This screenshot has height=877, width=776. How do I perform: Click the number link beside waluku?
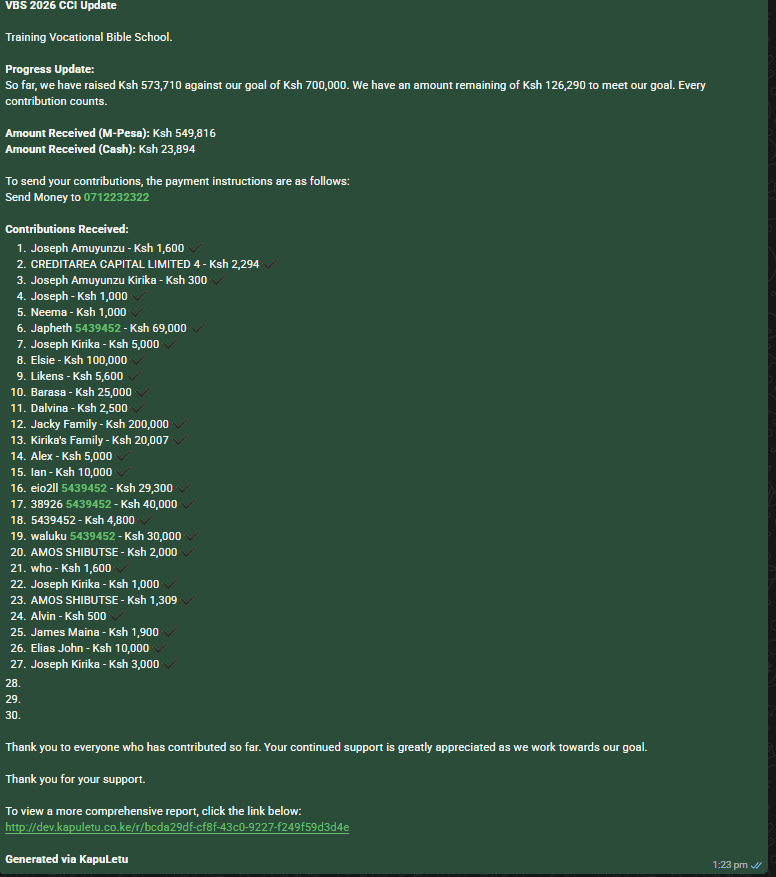92,536
